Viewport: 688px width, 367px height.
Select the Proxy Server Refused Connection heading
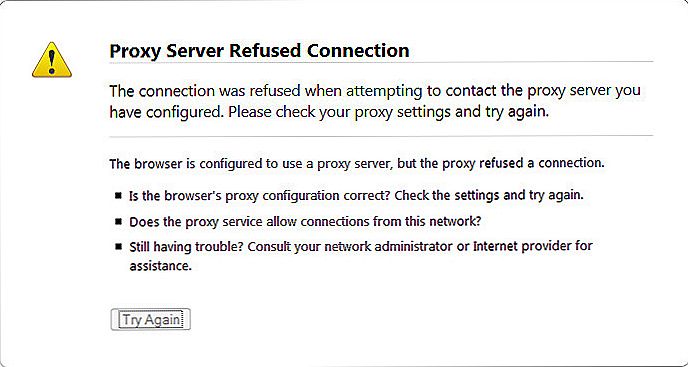[259, 50]
